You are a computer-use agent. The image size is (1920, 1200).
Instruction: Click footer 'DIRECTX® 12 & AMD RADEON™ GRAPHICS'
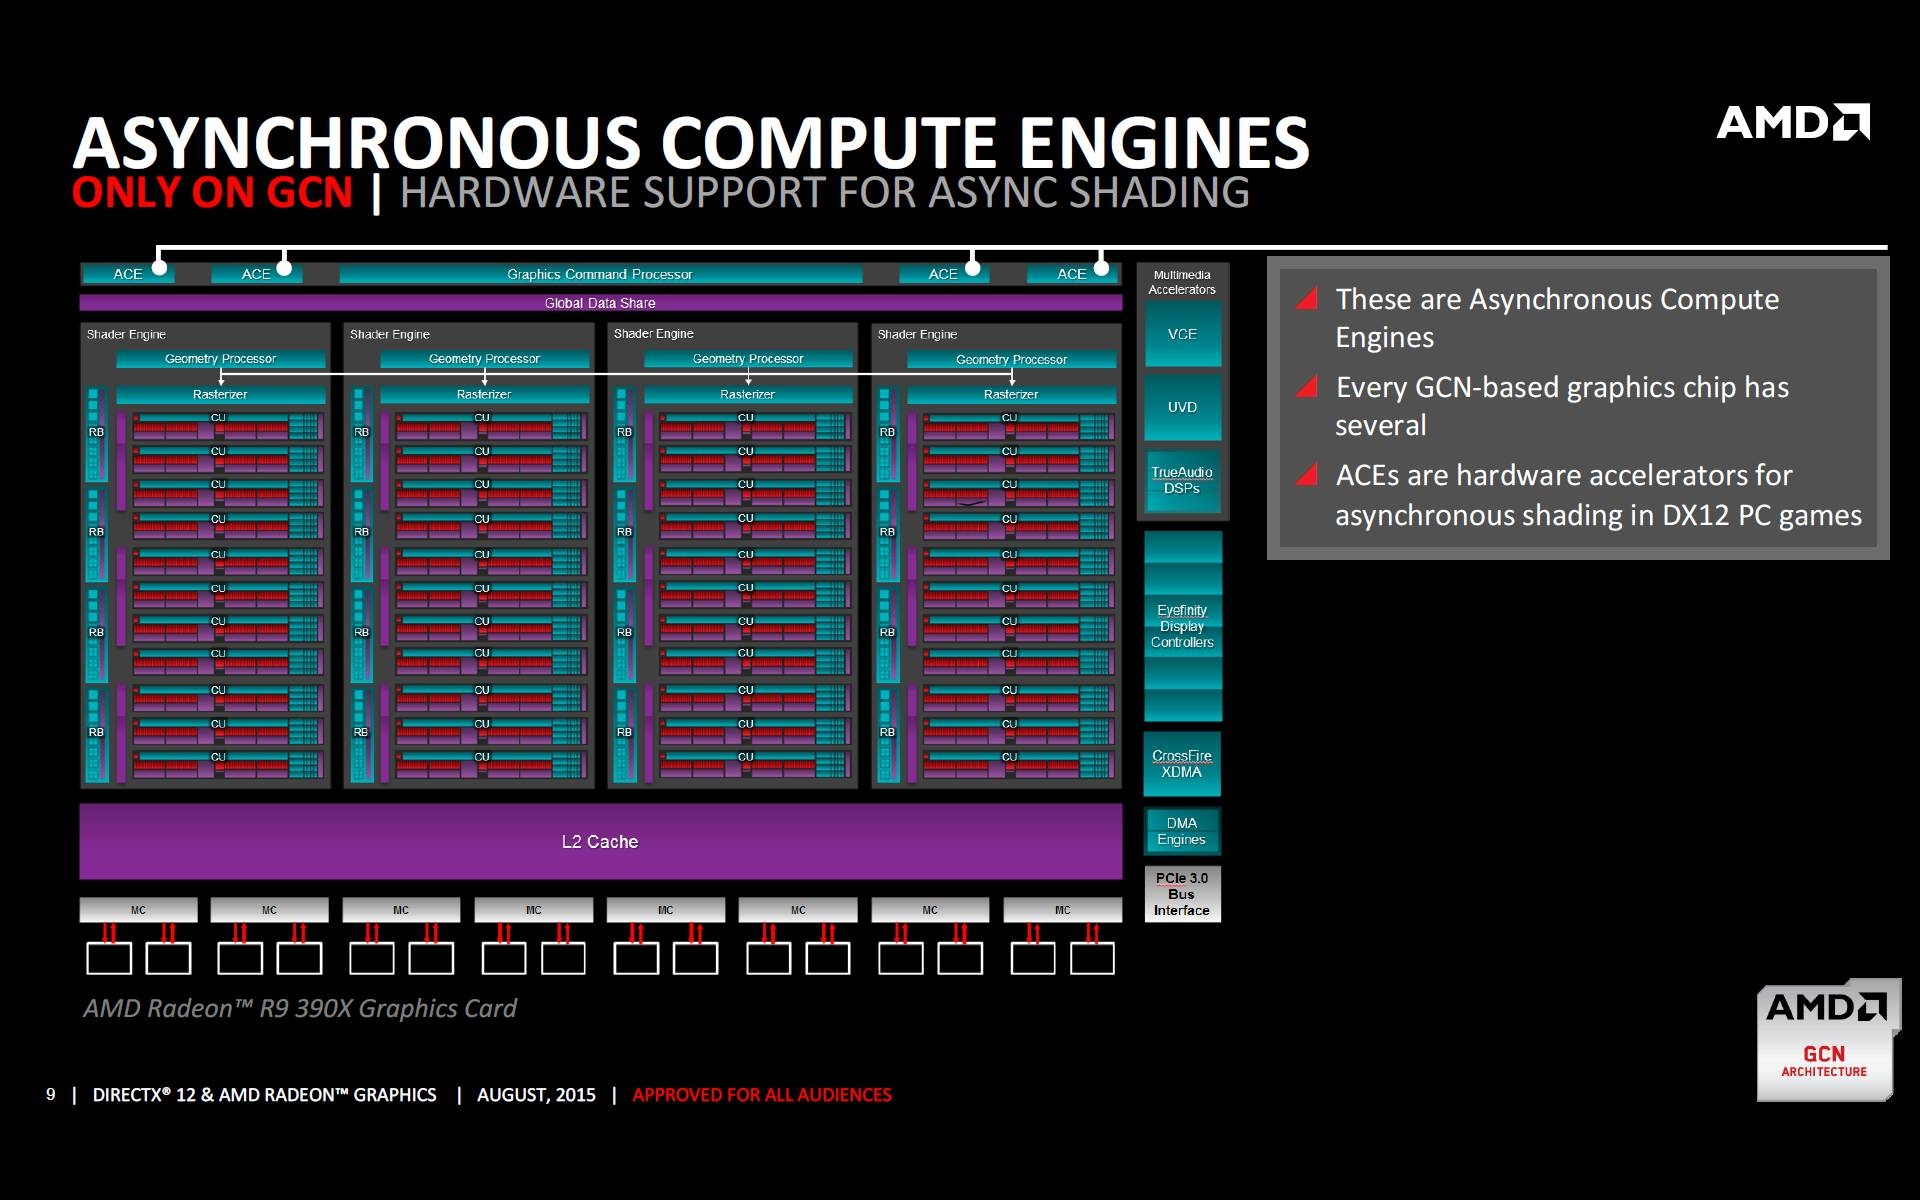click(265, 1095)
